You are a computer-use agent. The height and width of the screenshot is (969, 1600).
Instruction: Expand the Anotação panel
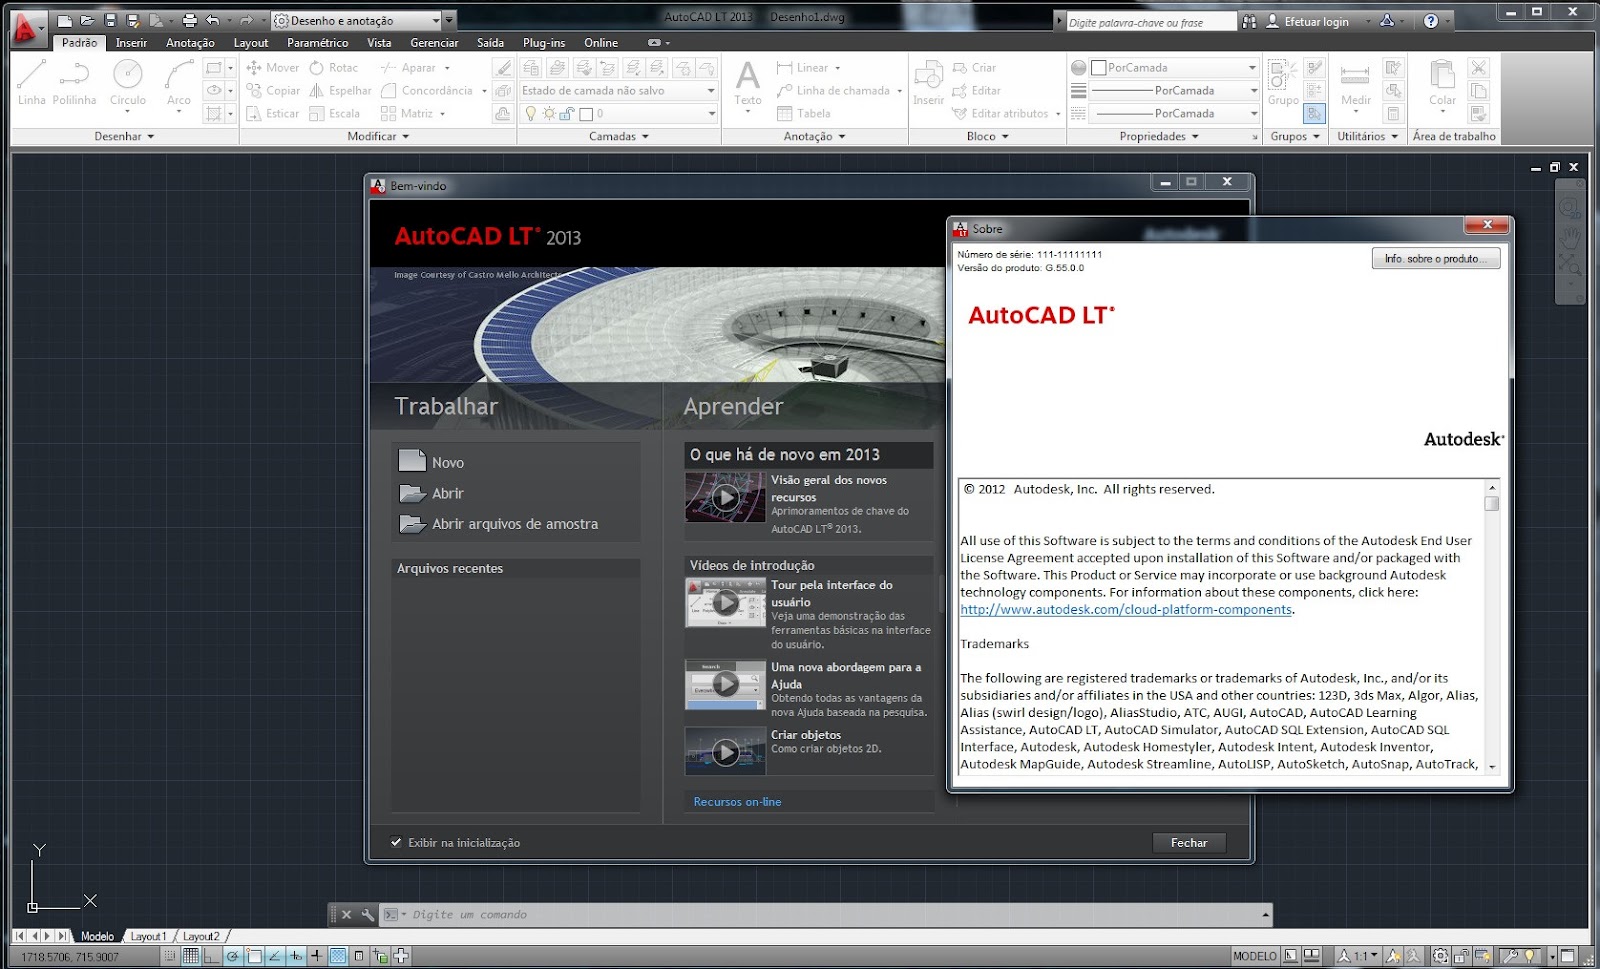(x=814, y=137)
